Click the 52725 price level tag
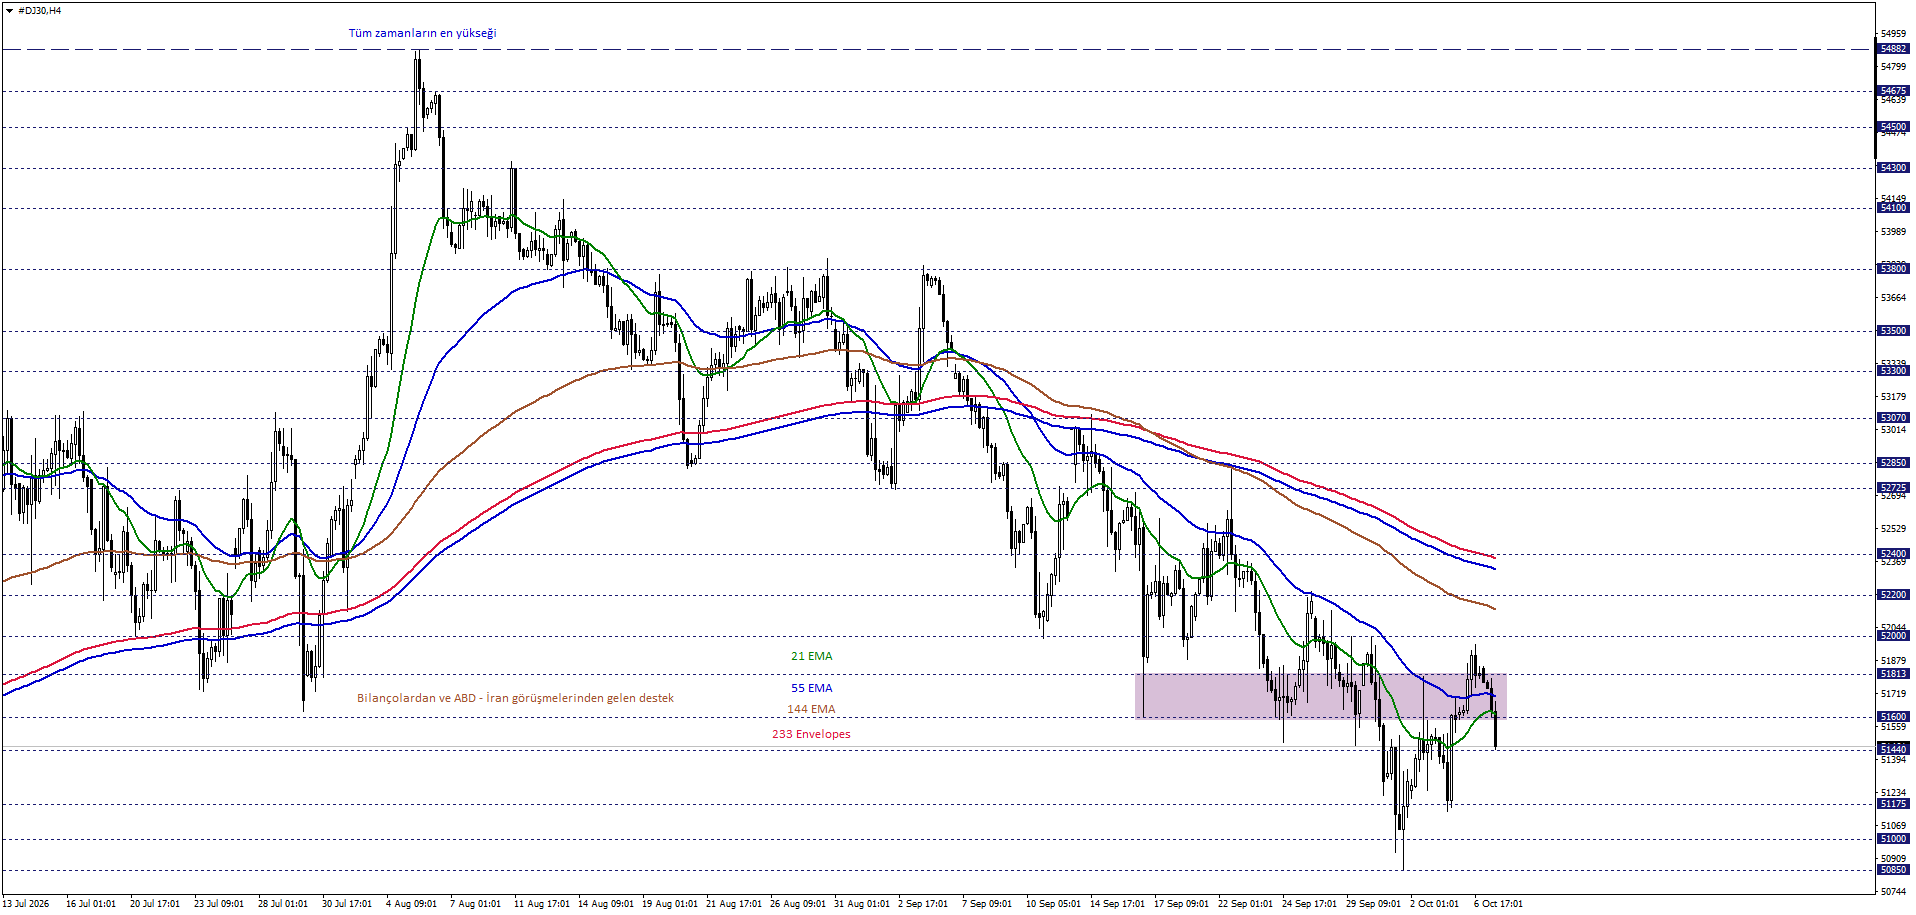 [1893, 488]
